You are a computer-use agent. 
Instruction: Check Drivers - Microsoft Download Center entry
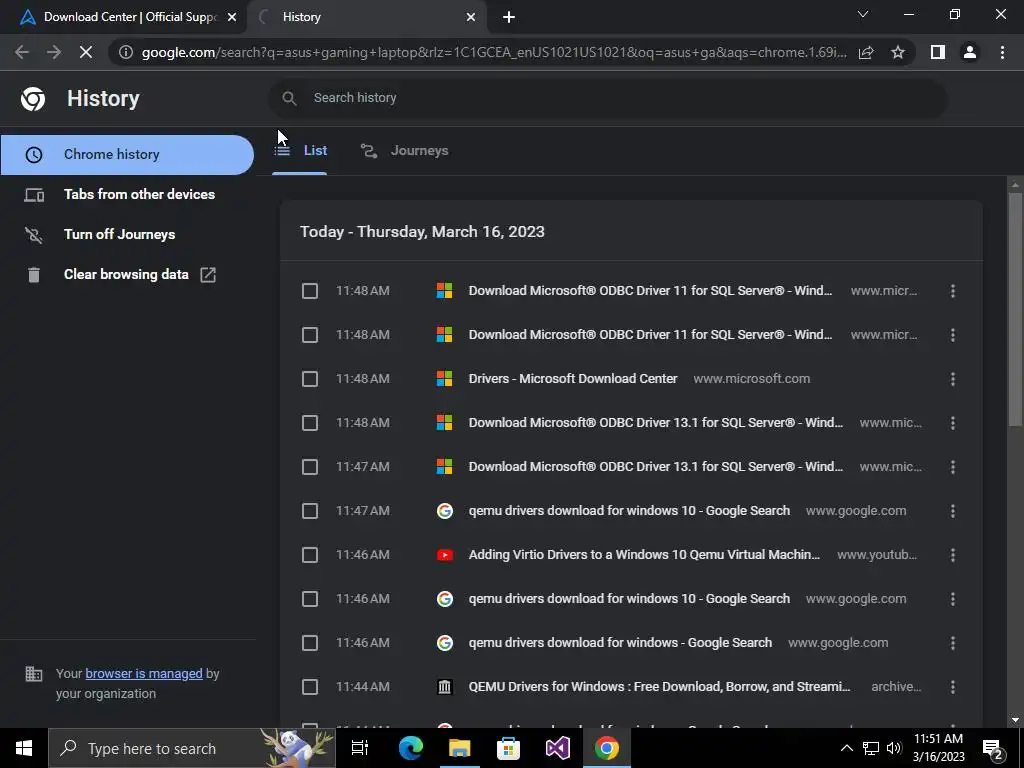310,379
